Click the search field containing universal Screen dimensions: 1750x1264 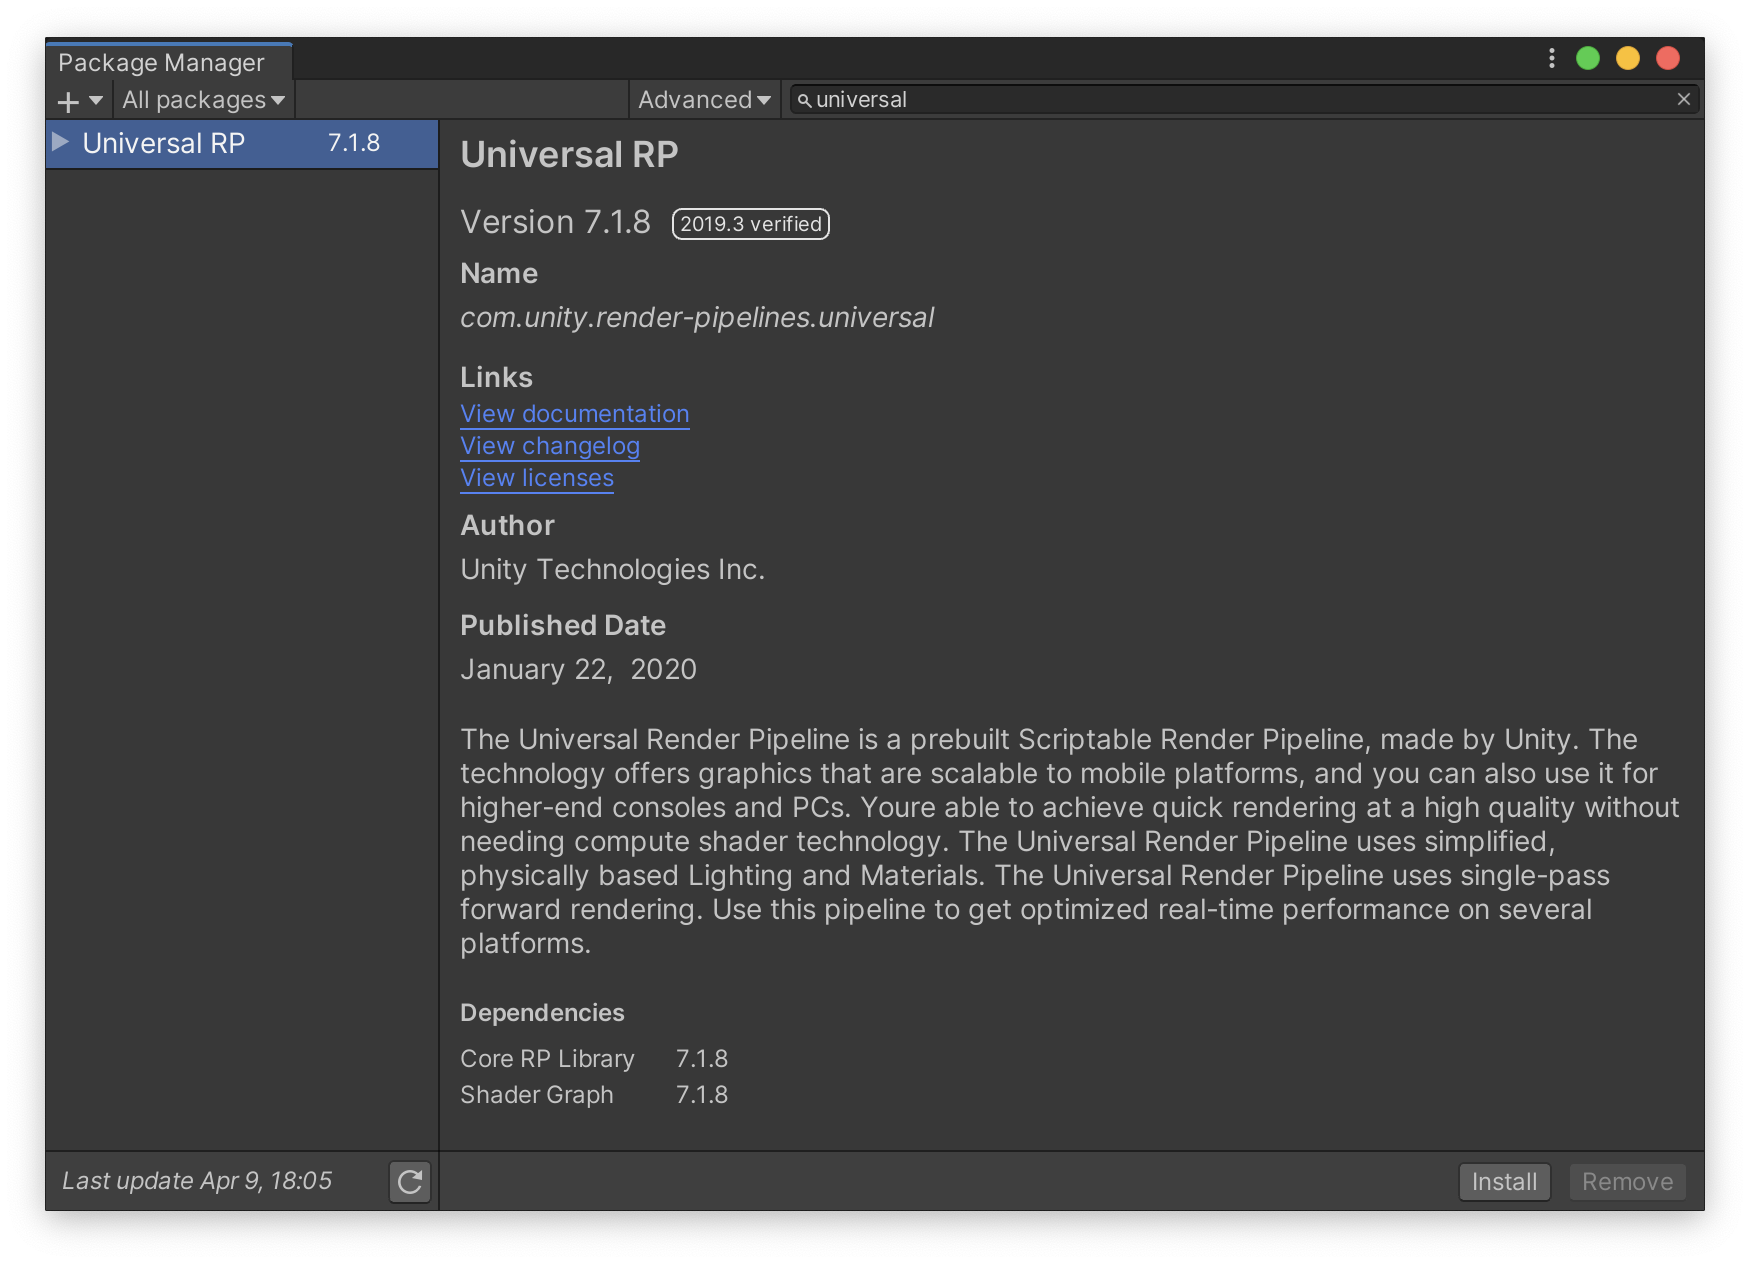coord(1243,100)
